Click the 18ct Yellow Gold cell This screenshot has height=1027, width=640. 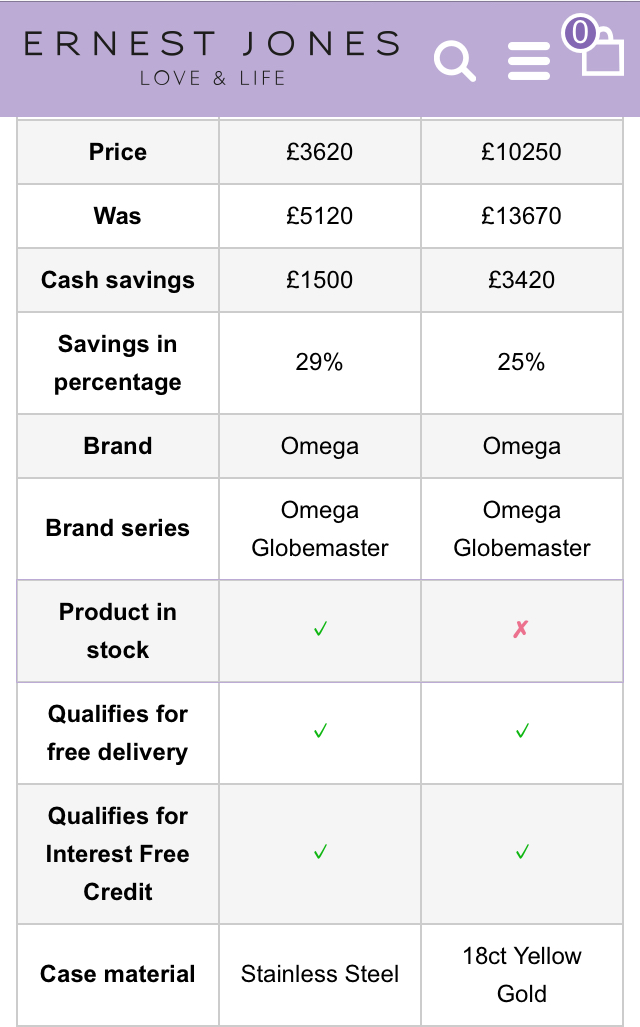point(521,974)
